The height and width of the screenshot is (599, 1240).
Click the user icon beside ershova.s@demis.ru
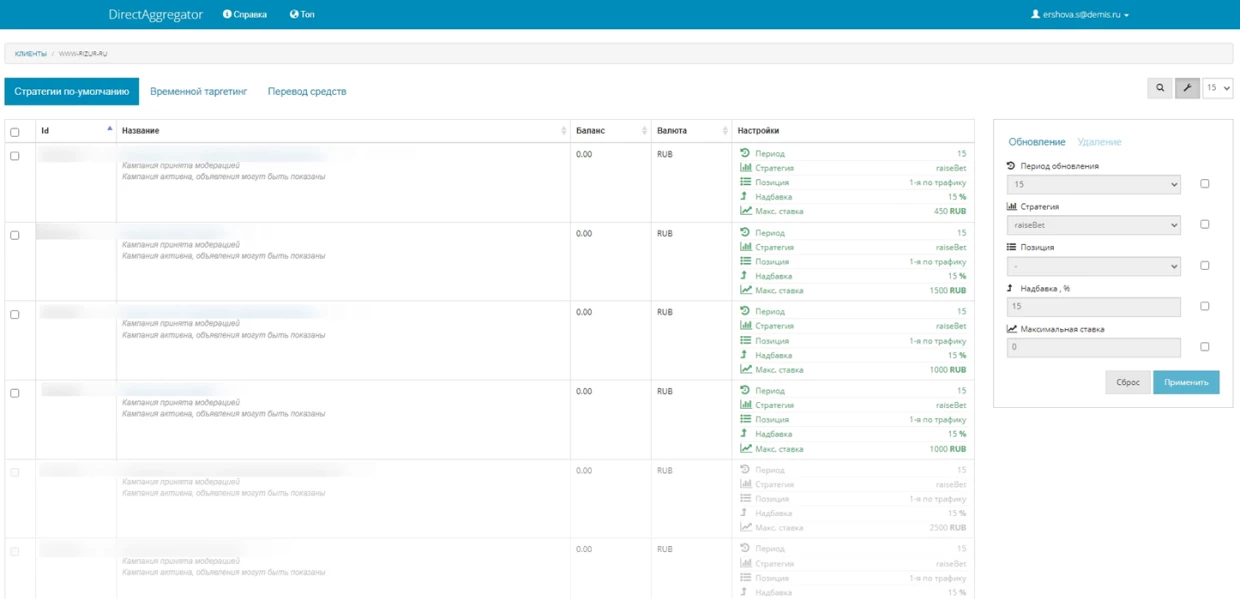(1035, 14)
